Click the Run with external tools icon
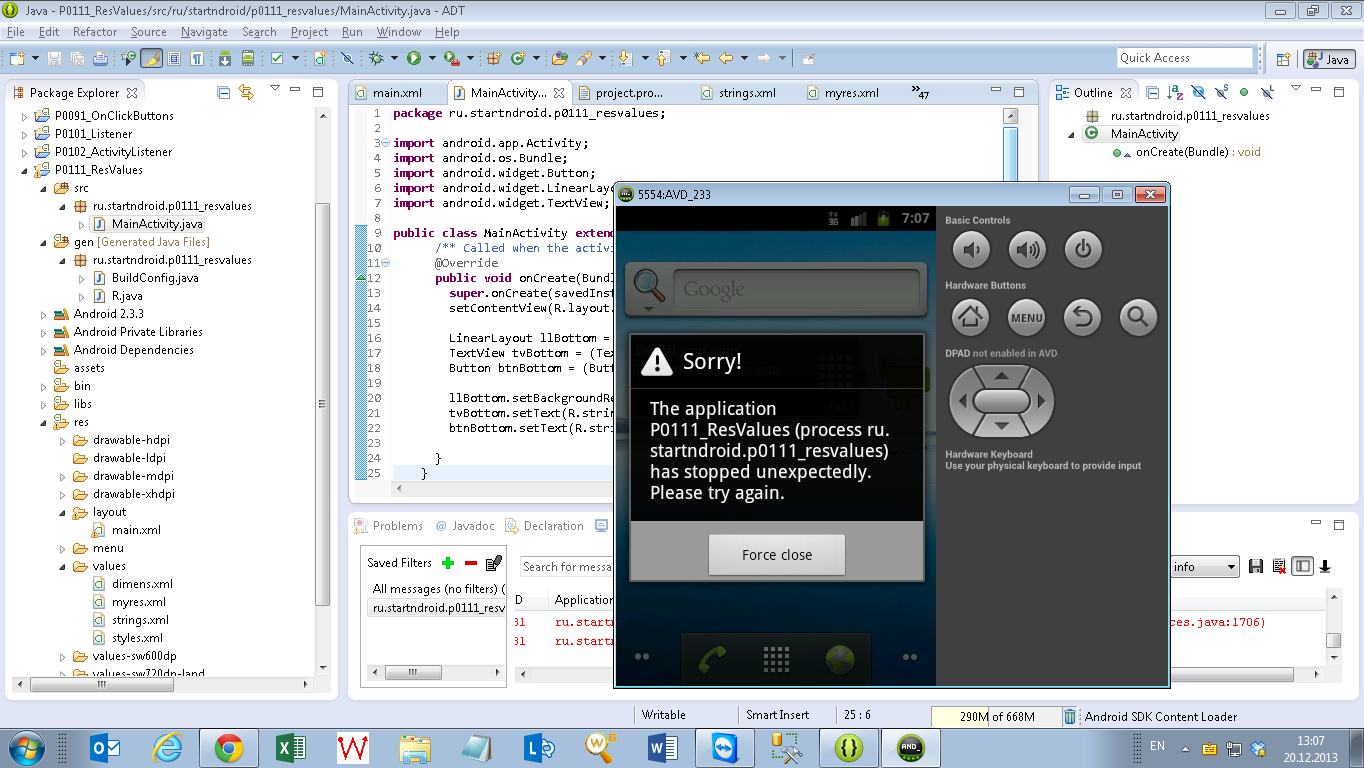 coord(452,58)
